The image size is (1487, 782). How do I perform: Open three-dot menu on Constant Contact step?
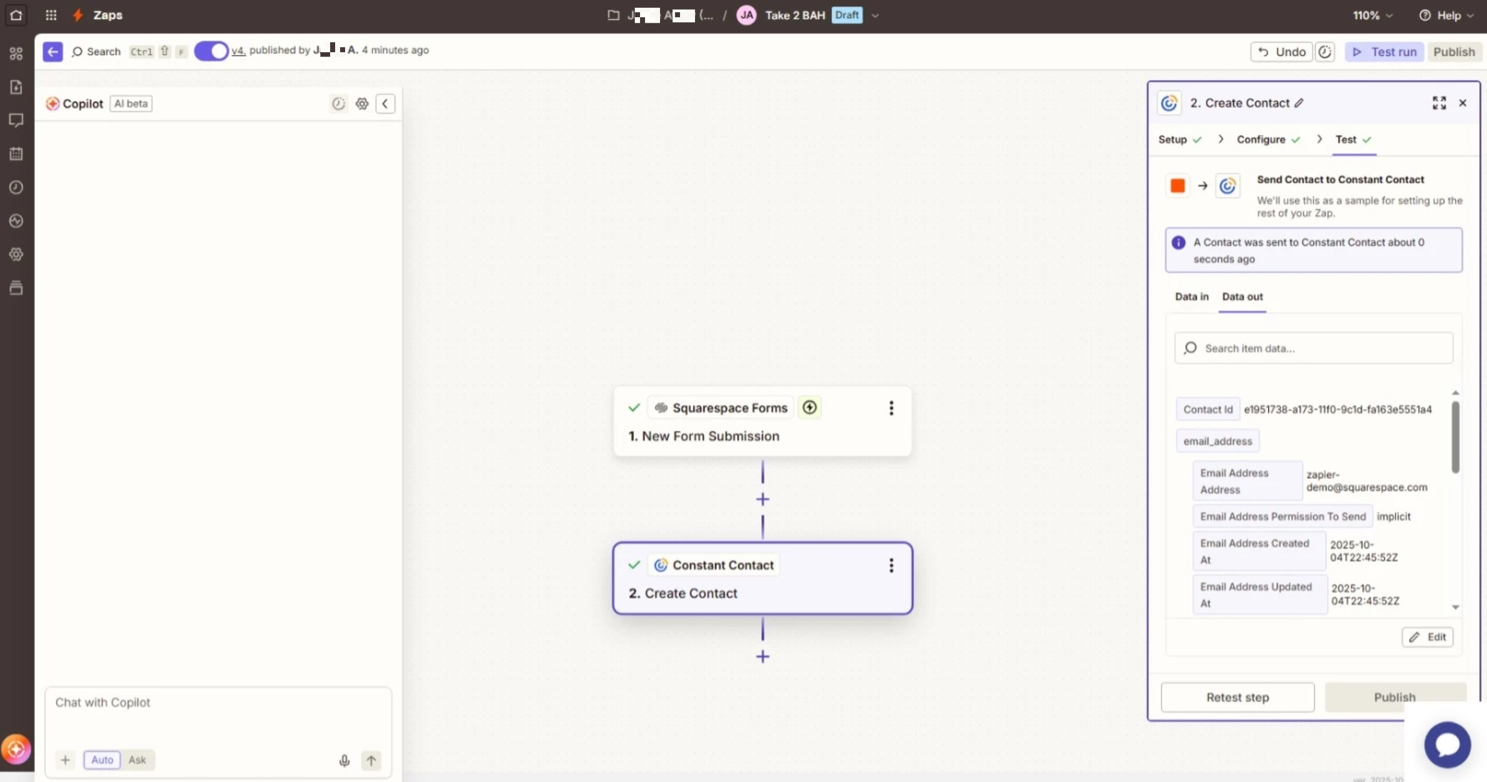point(891,566)
